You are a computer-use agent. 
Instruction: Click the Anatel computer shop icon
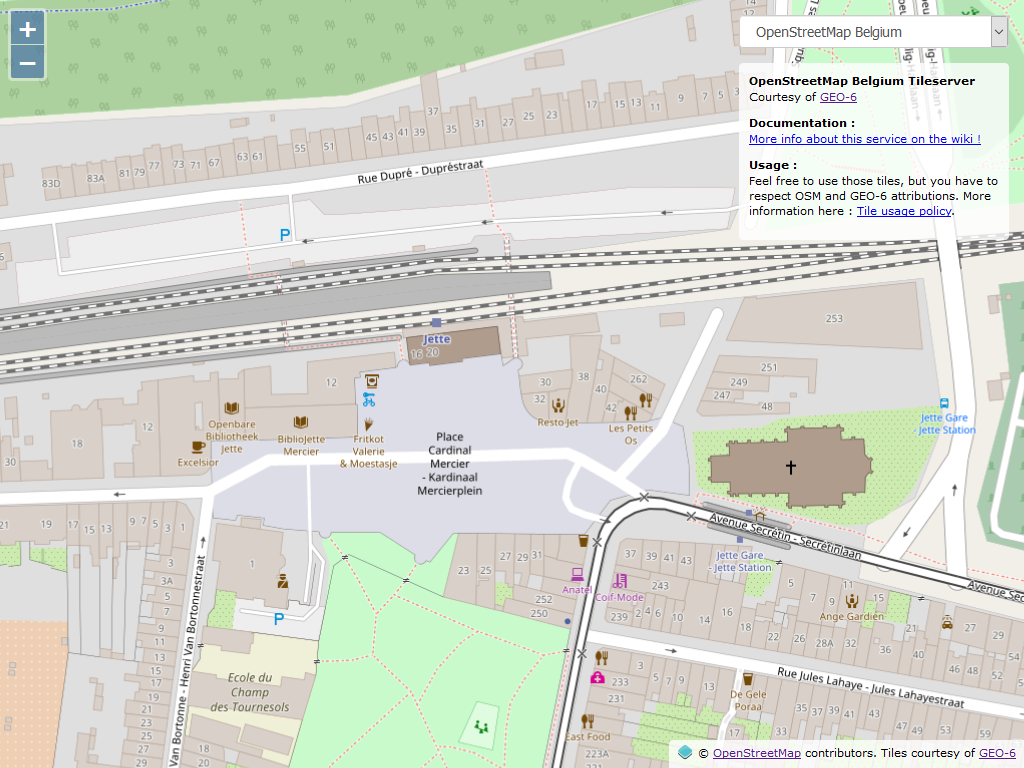[x=577, y=574]
